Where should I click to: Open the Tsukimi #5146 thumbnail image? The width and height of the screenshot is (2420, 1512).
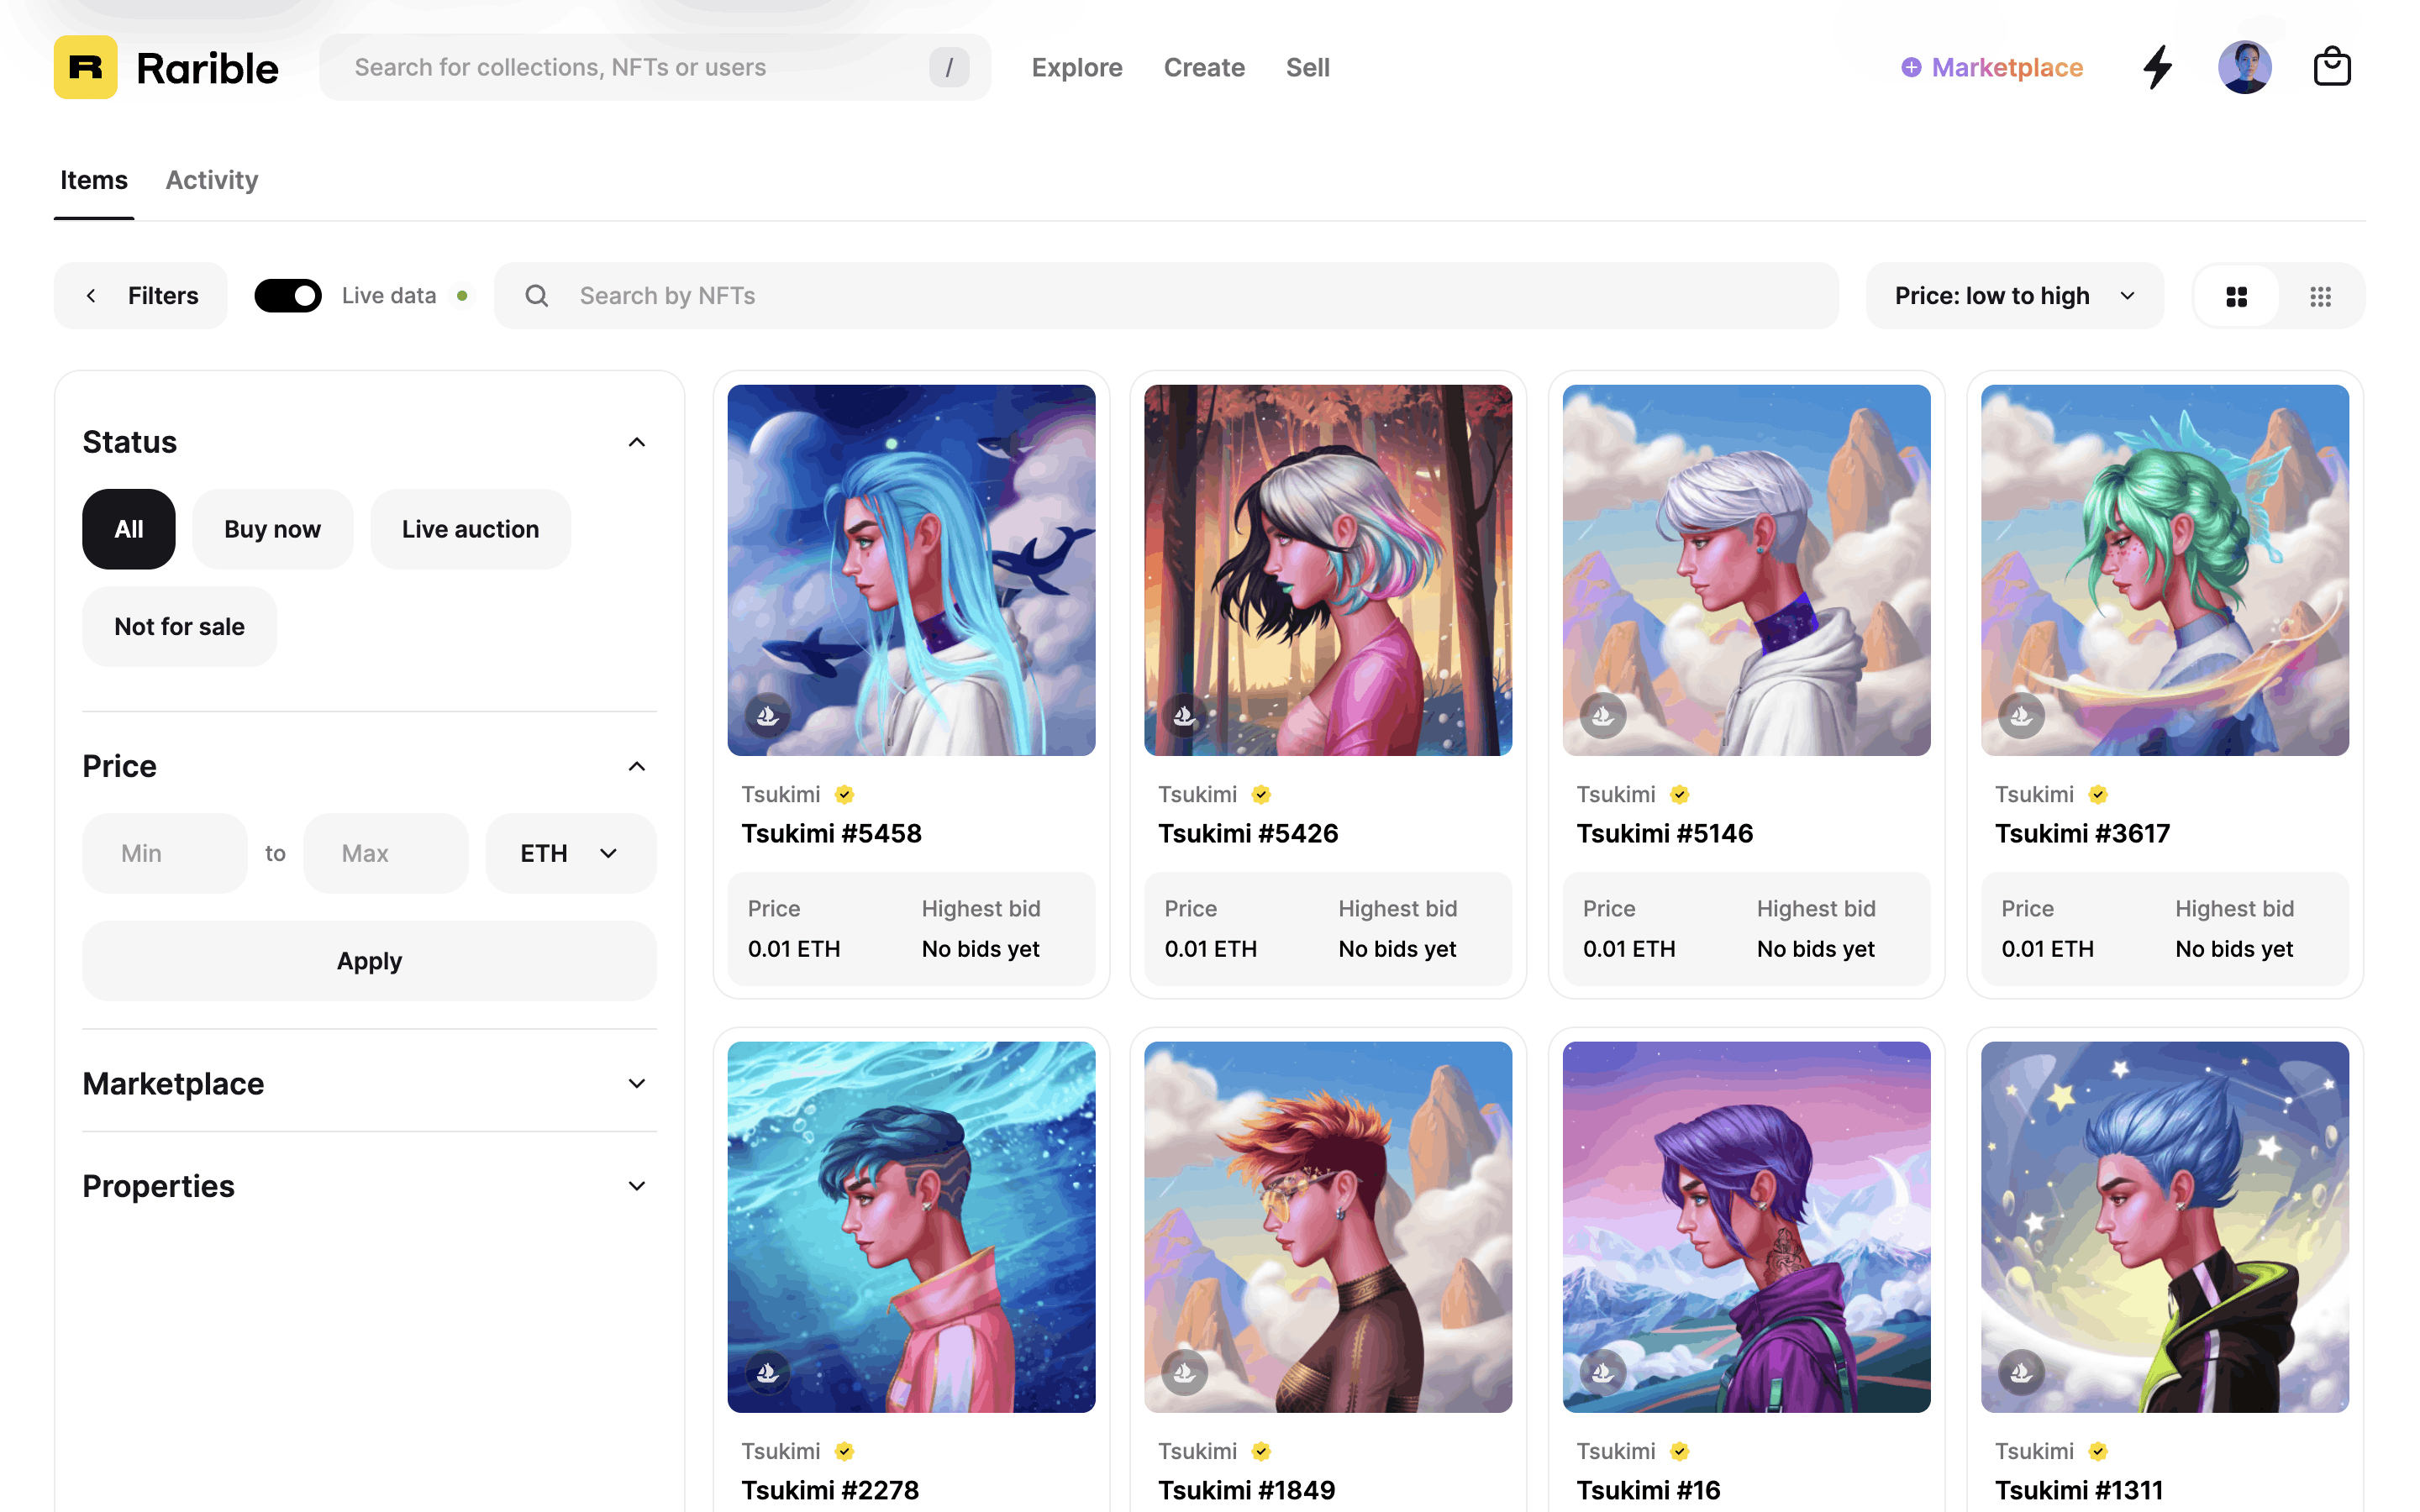tap(1746, 569)
